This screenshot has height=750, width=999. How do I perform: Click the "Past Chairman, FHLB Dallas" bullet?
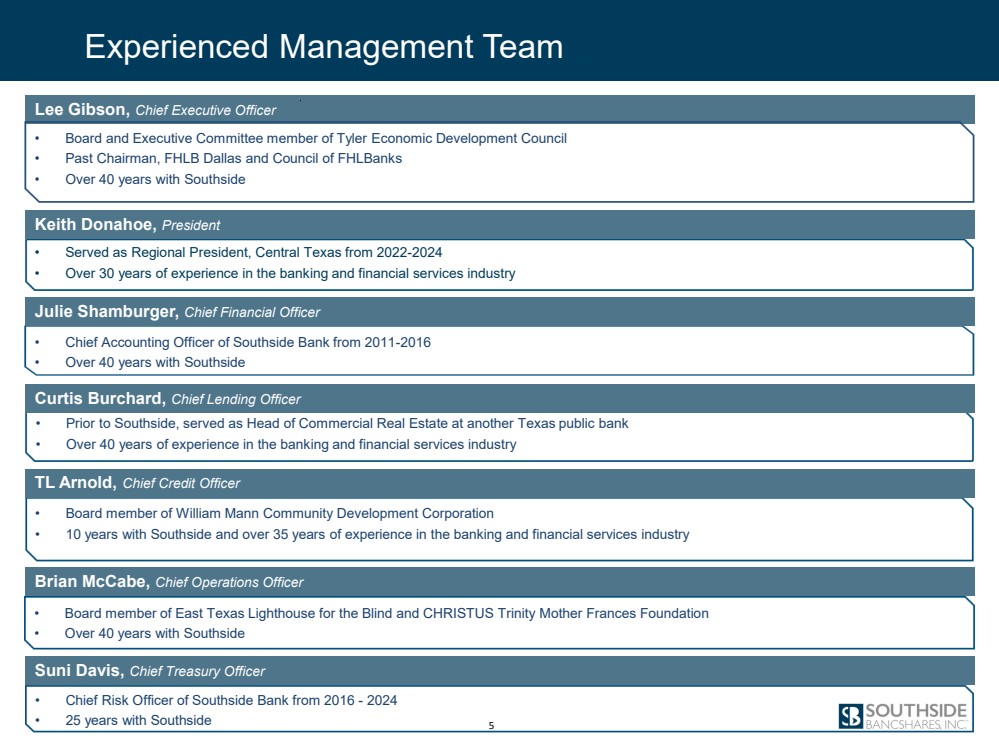click(233, 158)
